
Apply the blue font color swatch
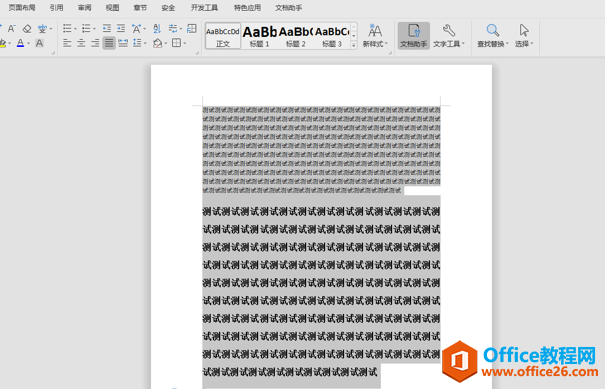pyautogui.click(x=20, y=43)
